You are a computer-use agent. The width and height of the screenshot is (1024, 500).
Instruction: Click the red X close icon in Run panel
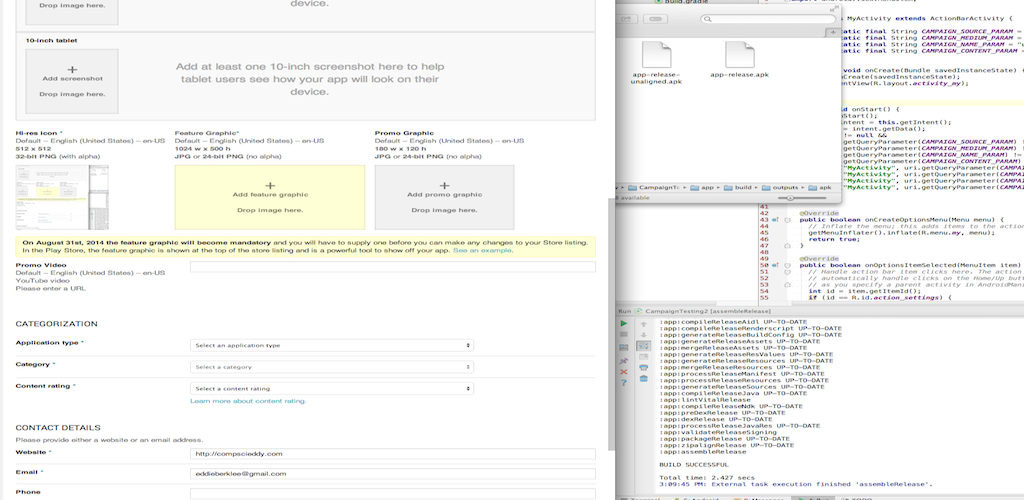[x=625, y=371]
